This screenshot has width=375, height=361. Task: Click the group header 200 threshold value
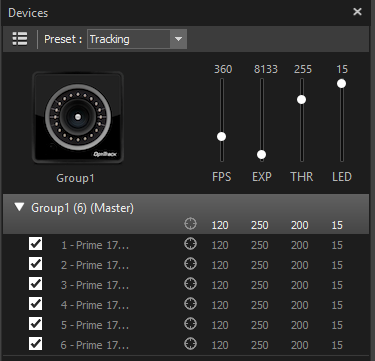[x=300, y=225]
